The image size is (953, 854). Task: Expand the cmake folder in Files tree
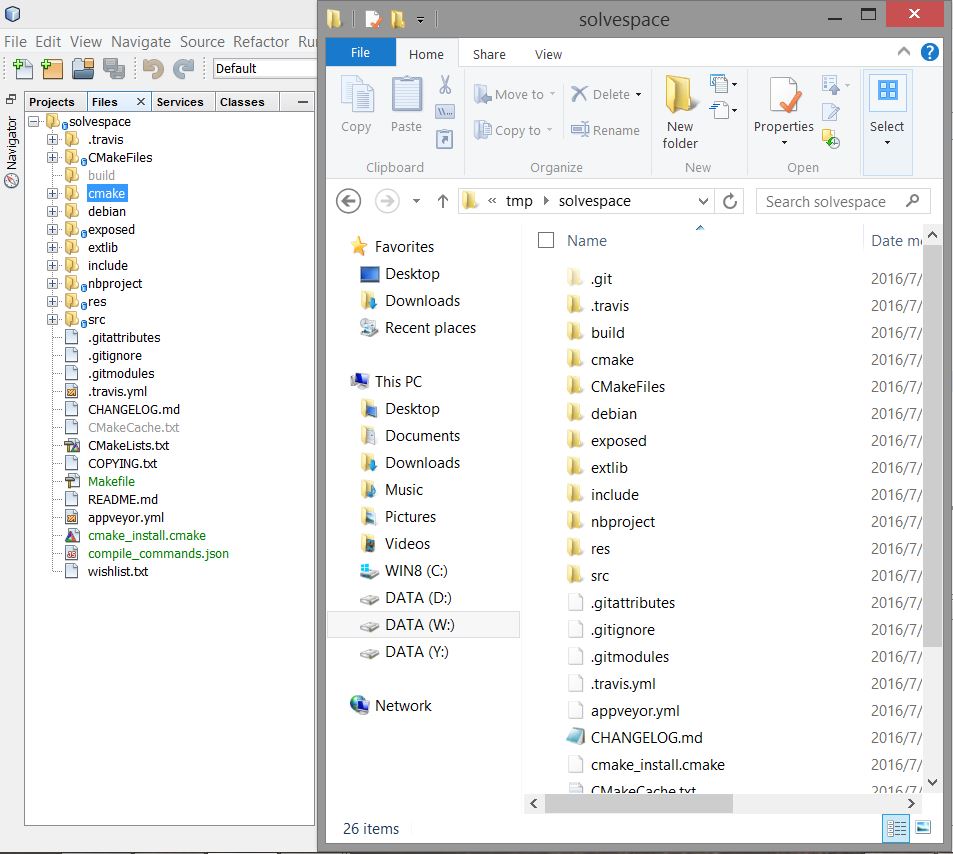(53, 193)
